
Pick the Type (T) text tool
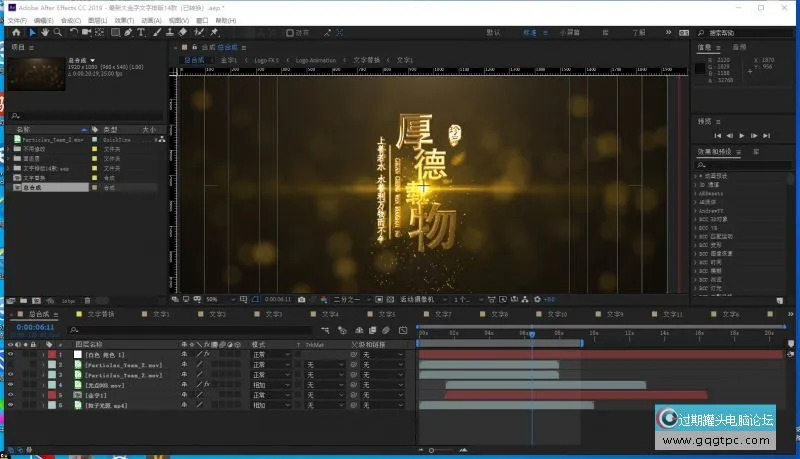(141, 32)
